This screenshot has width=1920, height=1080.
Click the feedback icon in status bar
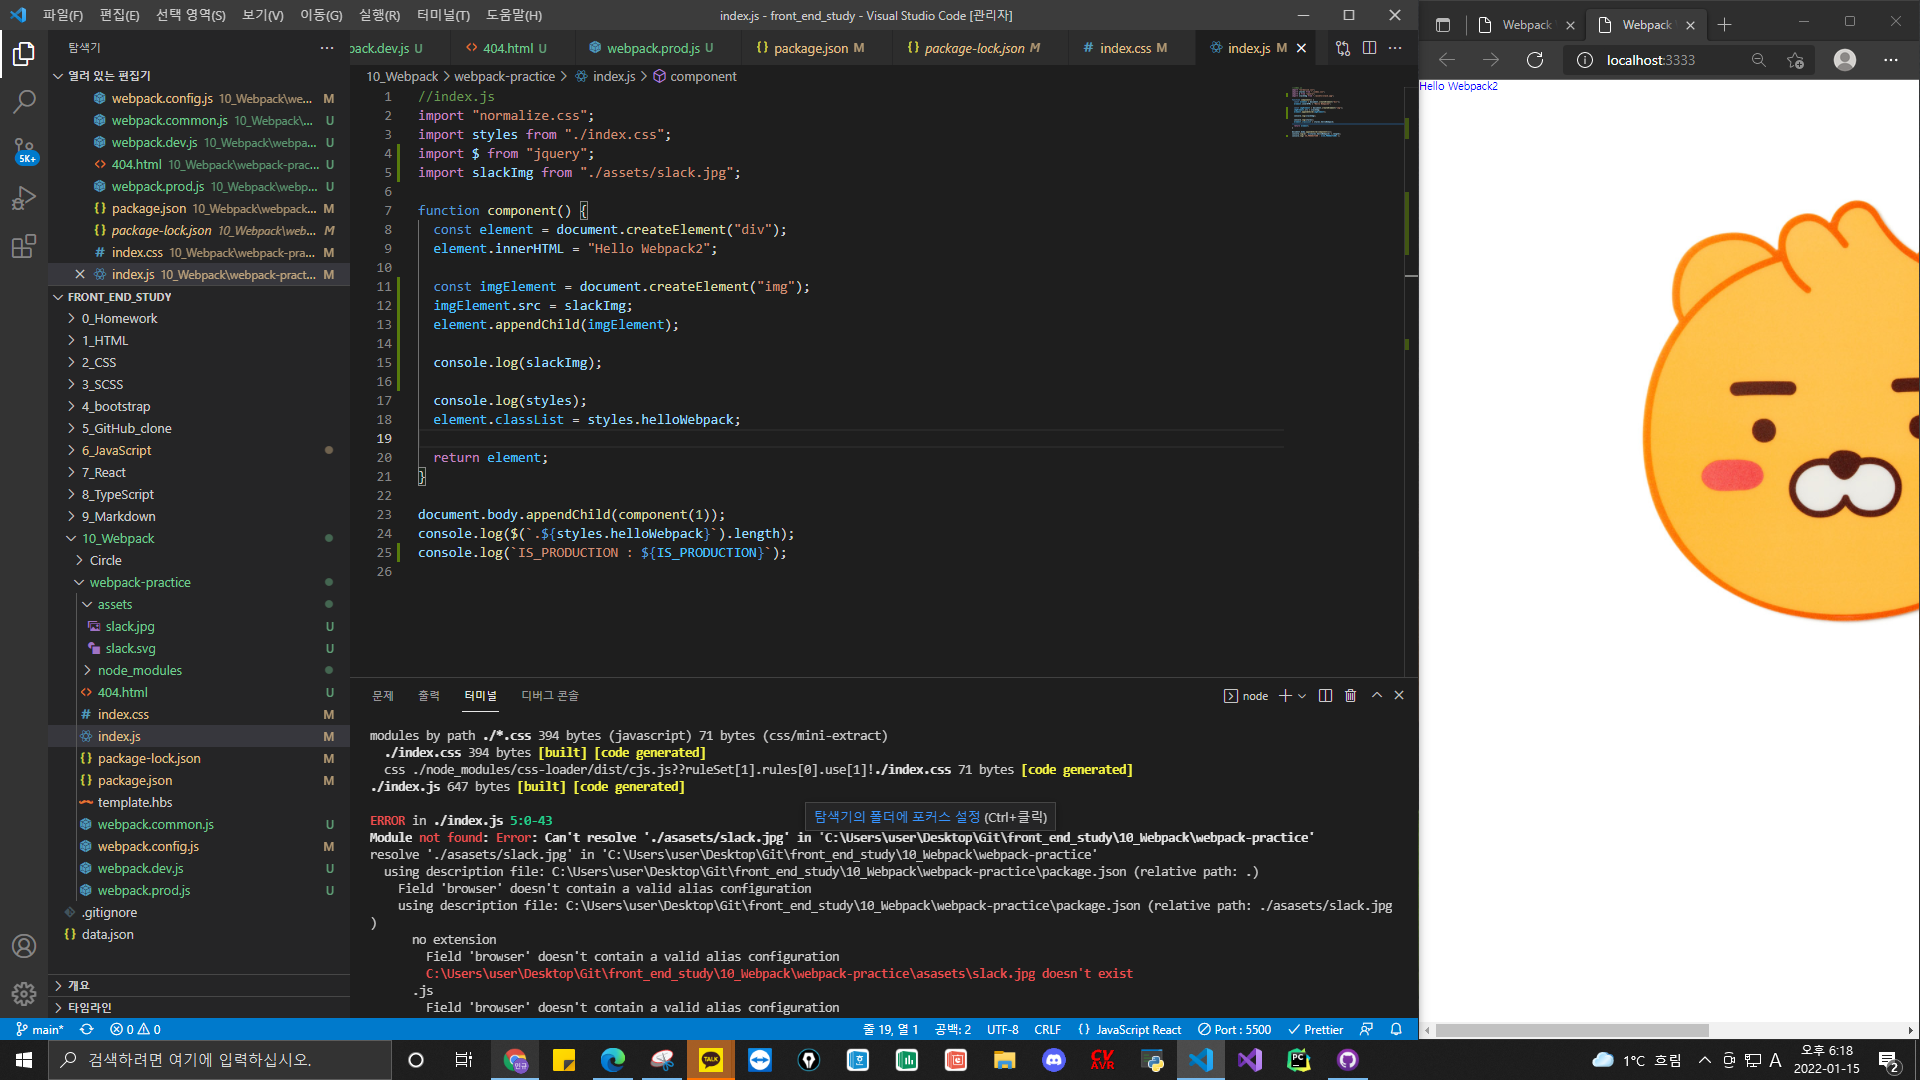[1367, 1029]
